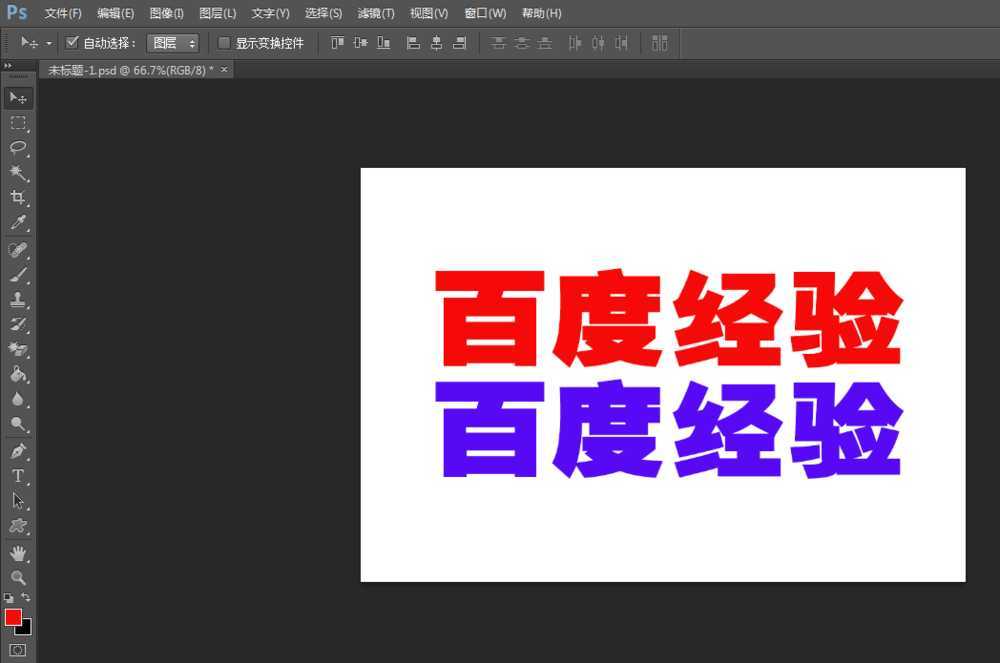Open the 图像(I) menu
The width and height of the screenshot is (1000, 663).
pos(166,13)
